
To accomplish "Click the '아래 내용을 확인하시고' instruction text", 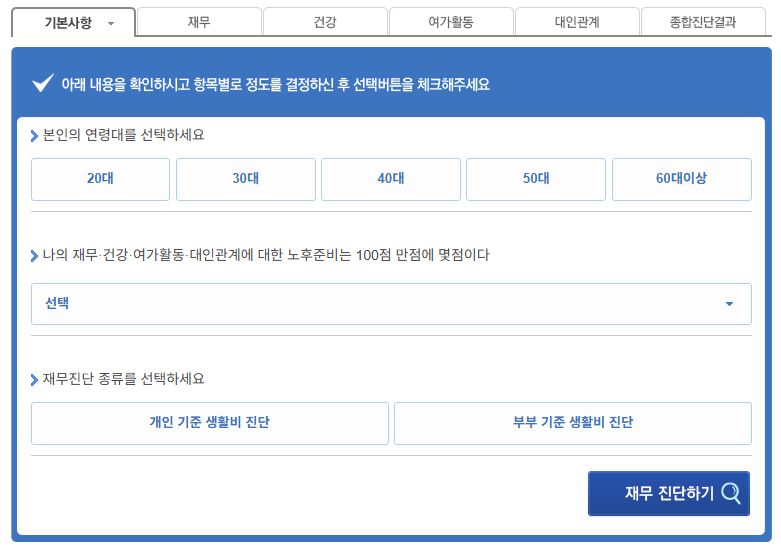I will (275, 84).
